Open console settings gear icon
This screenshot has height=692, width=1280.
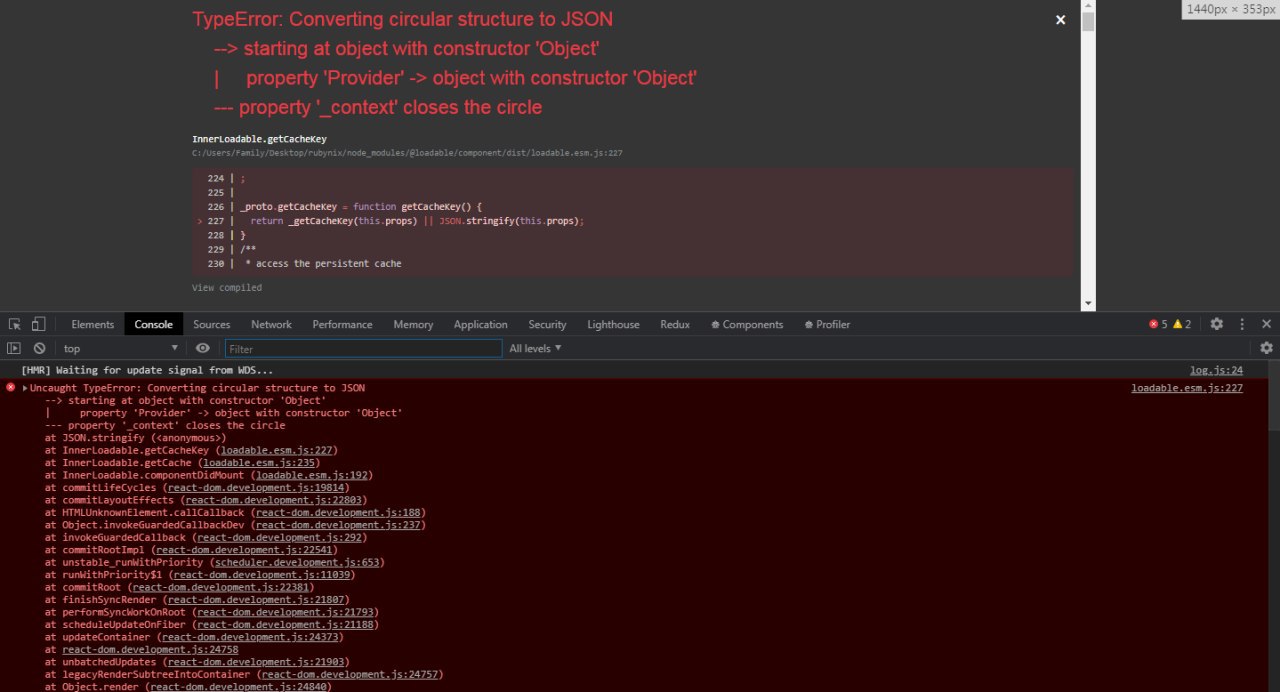1266,348
